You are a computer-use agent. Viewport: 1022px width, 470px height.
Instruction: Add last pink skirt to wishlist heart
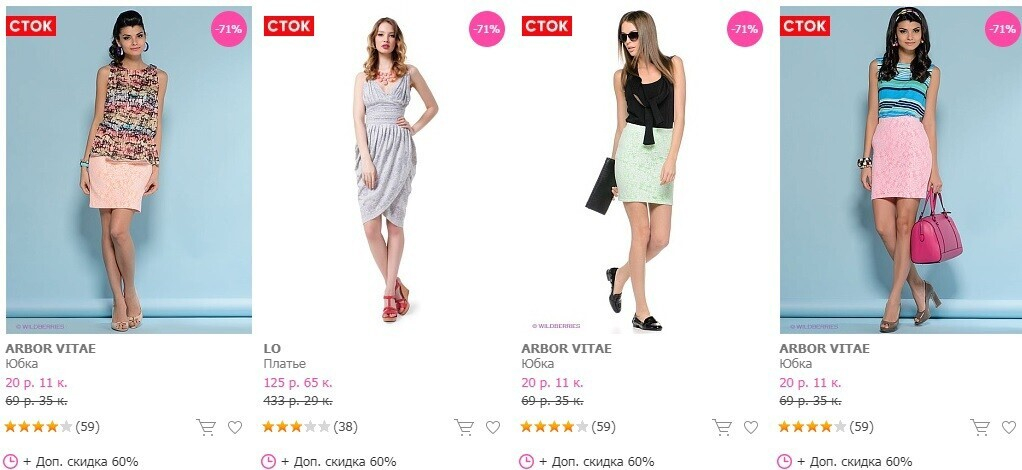tap(1009, 427)
